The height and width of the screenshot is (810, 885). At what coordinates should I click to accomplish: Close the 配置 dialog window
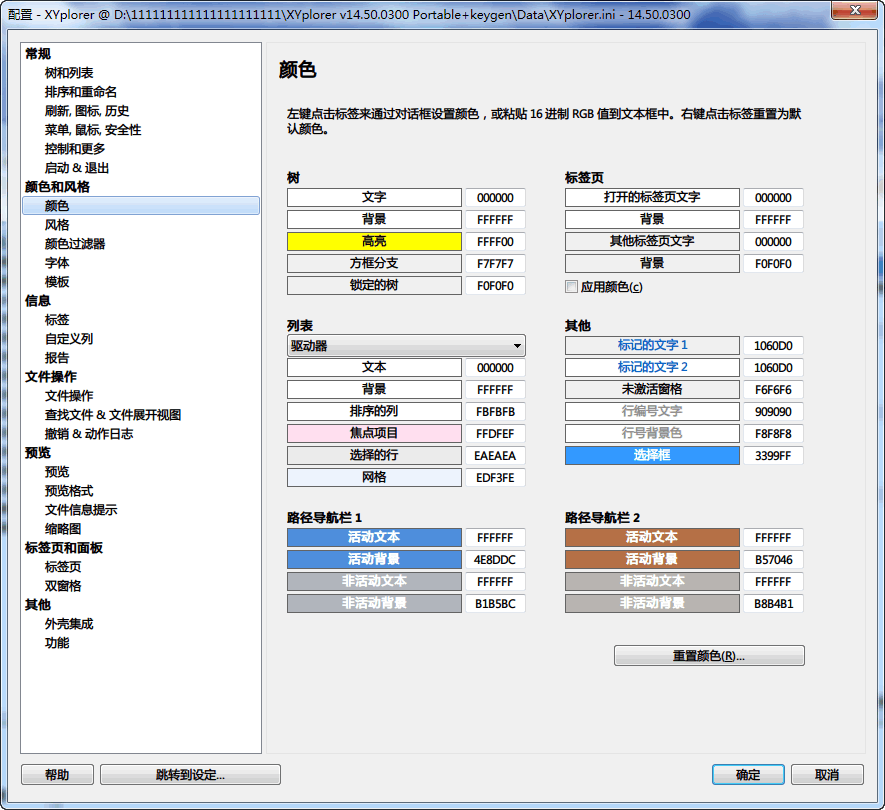coord(855,10)
